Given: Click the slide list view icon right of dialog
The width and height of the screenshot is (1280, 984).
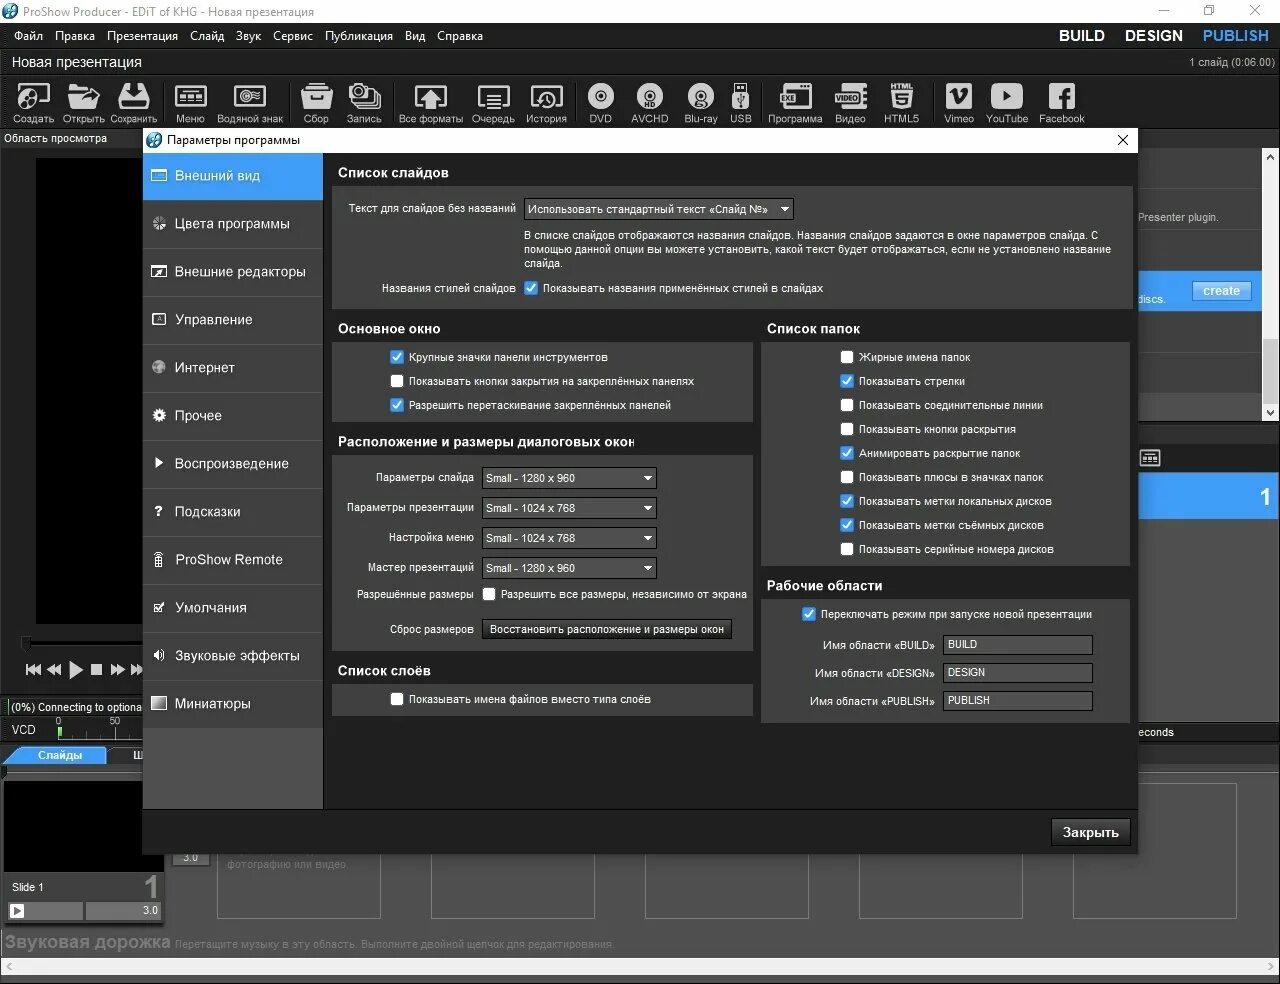Looking at the screenshot, I should pos(1150,458).
